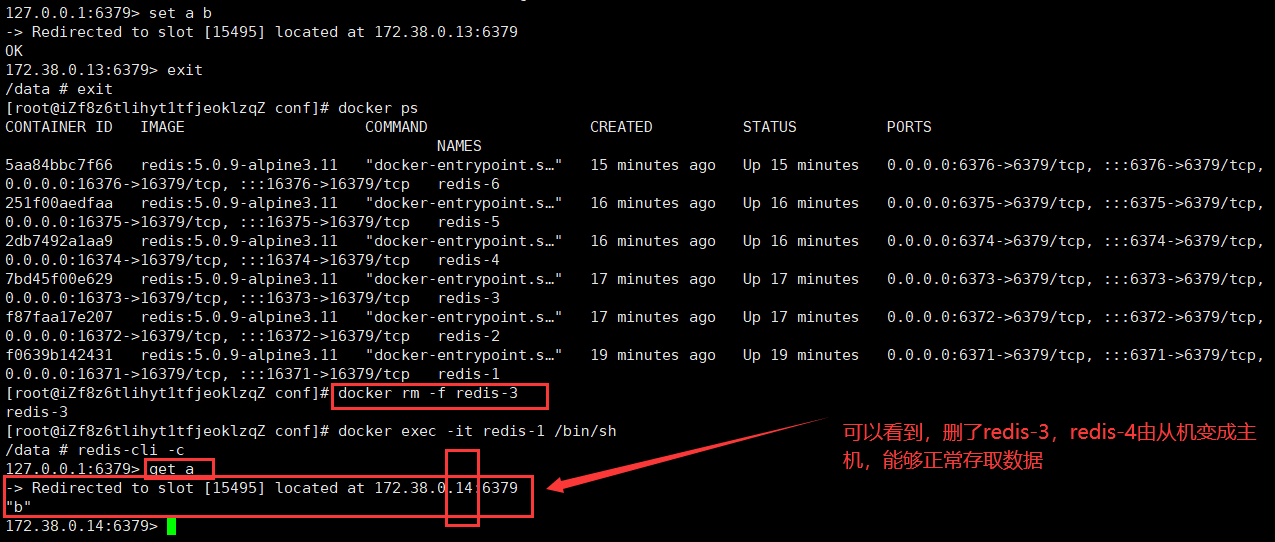Click the 'get a' command

click(x=171, y=469)
